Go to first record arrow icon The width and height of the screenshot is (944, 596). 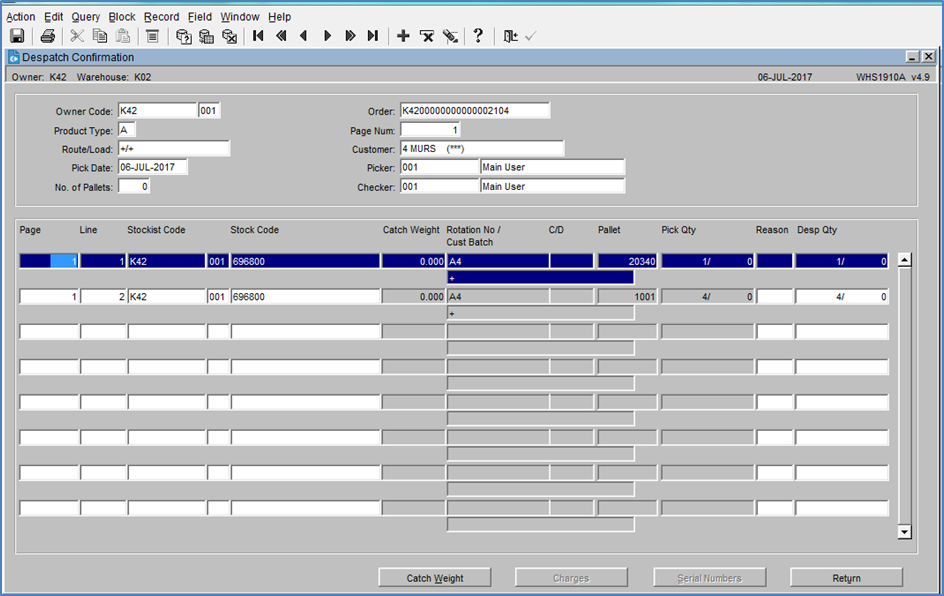click(258, 36)
